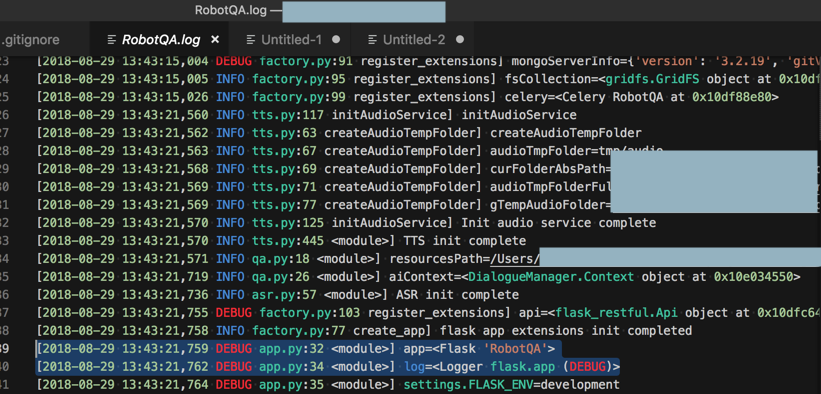This screenshot has width=821, height=394.
Task: Click the Untitled-2 unsaved dot indicator
Action: pos(460,39)
